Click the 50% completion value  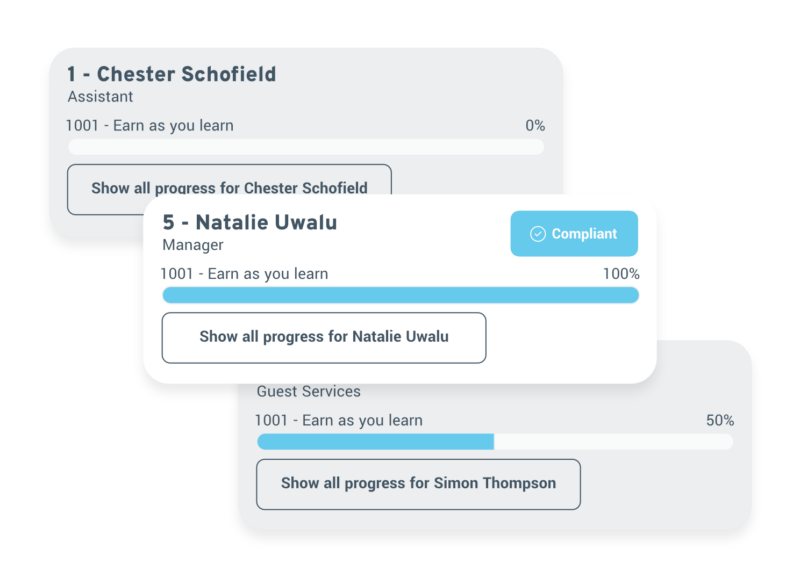720,420
